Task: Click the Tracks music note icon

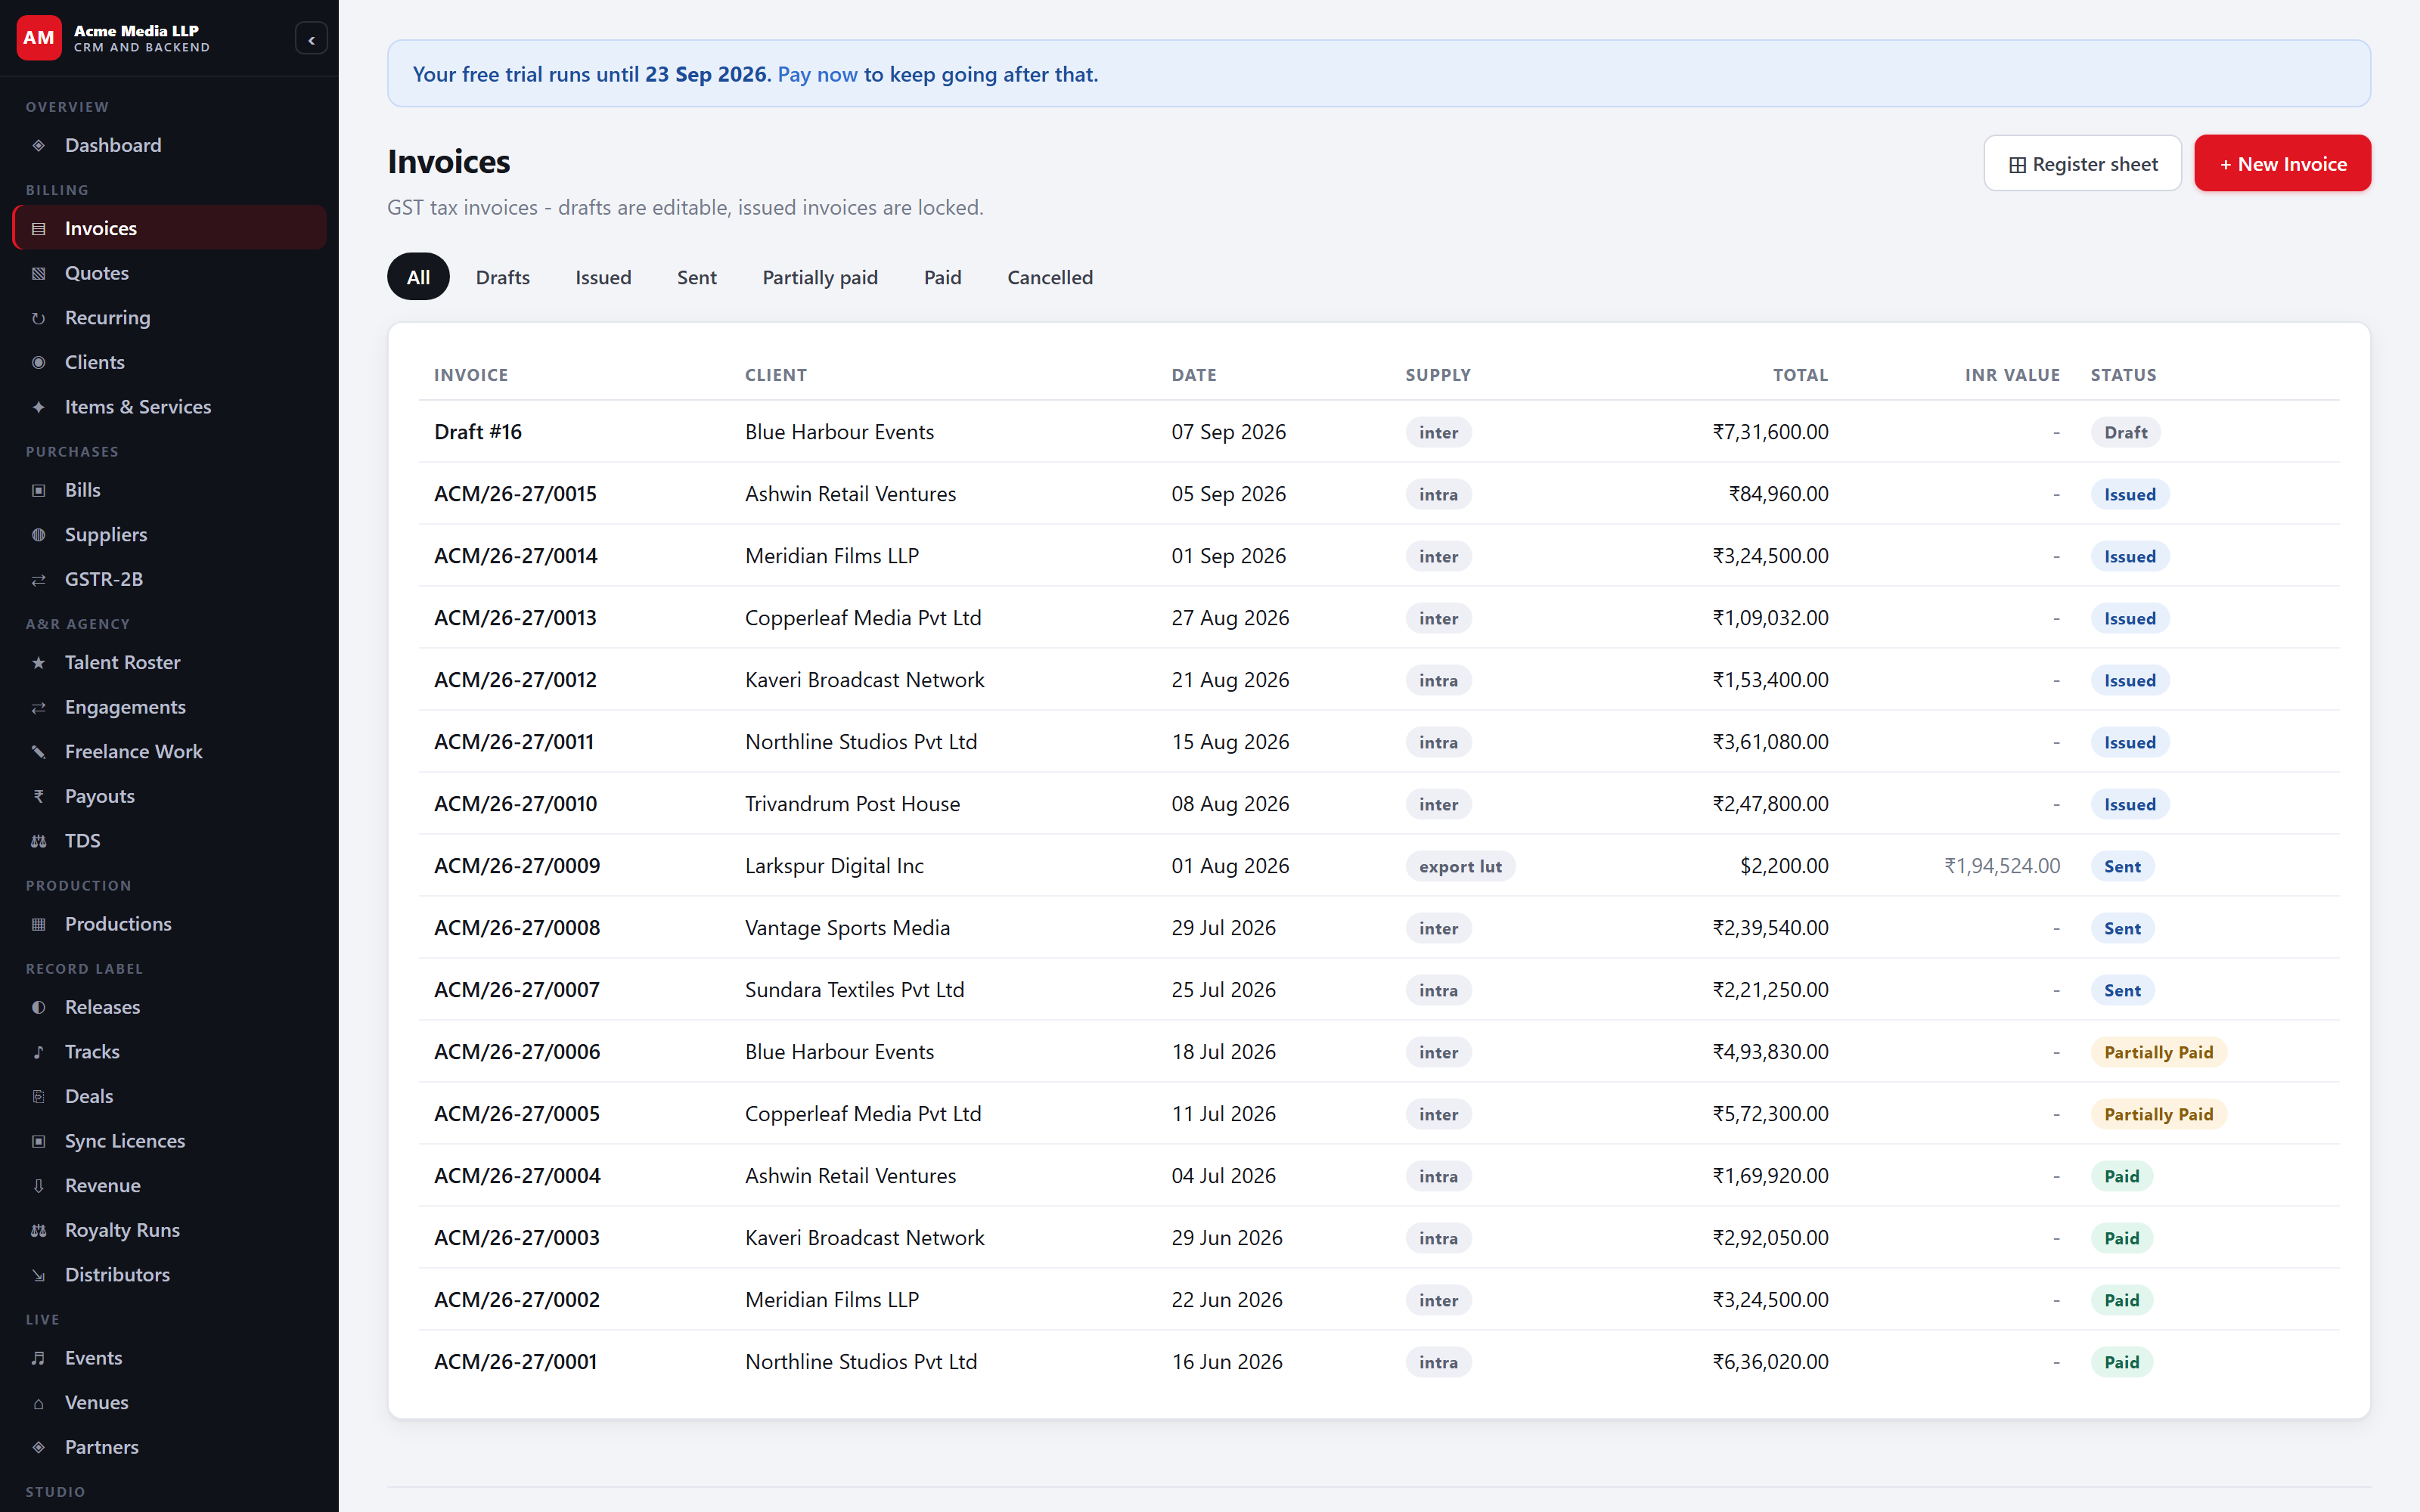Action: point(38,1052)
